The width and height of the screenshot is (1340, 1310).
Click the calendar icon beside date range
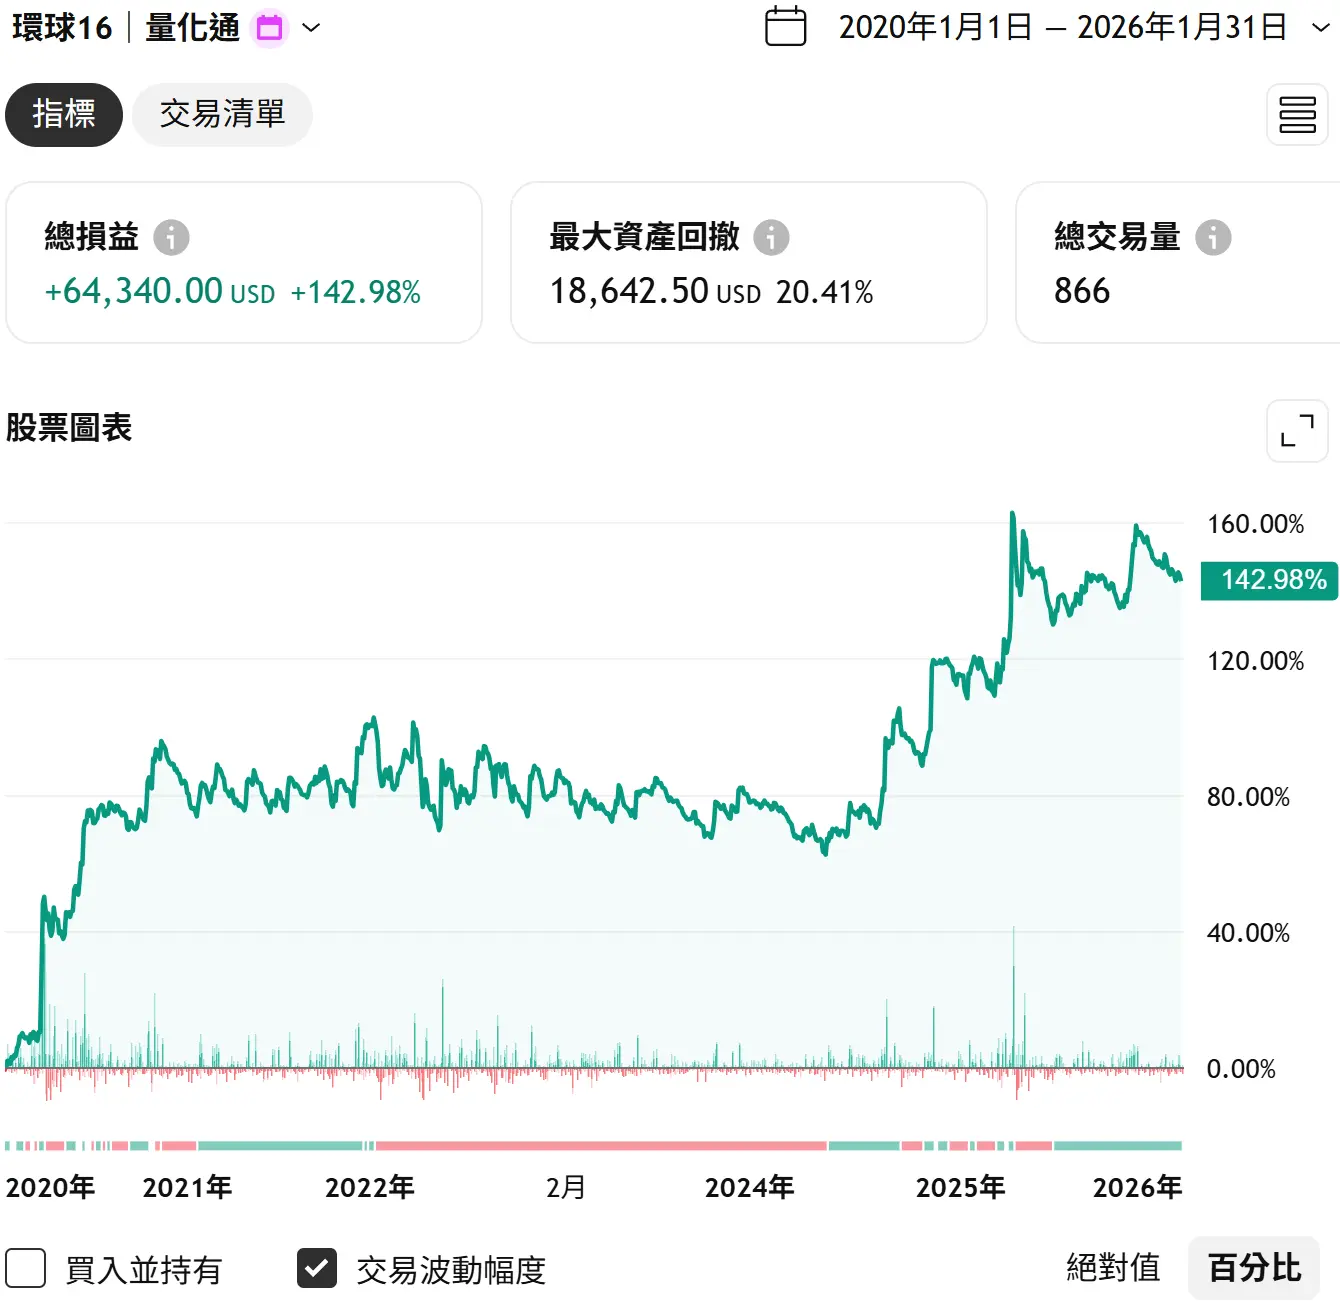pos(785,27)
